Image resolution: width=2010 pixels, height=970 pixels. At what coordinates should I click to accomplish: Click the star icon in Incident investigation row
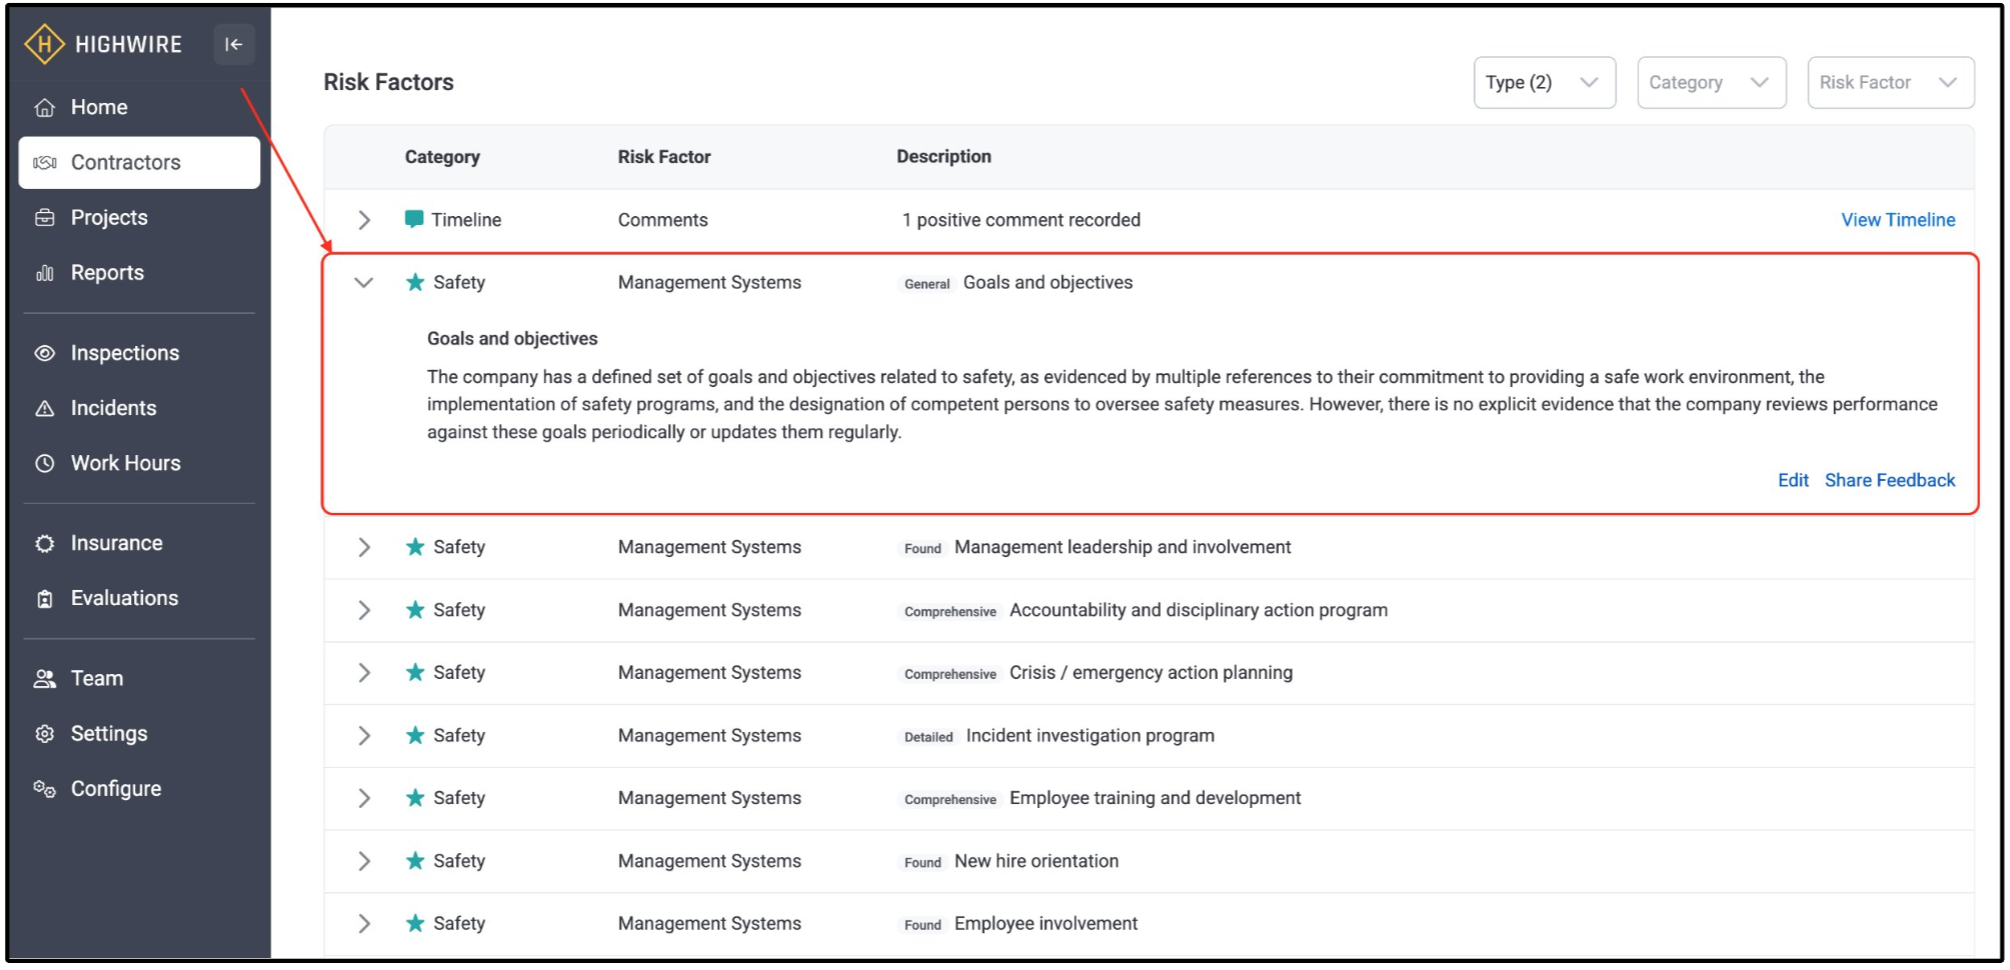415,735
